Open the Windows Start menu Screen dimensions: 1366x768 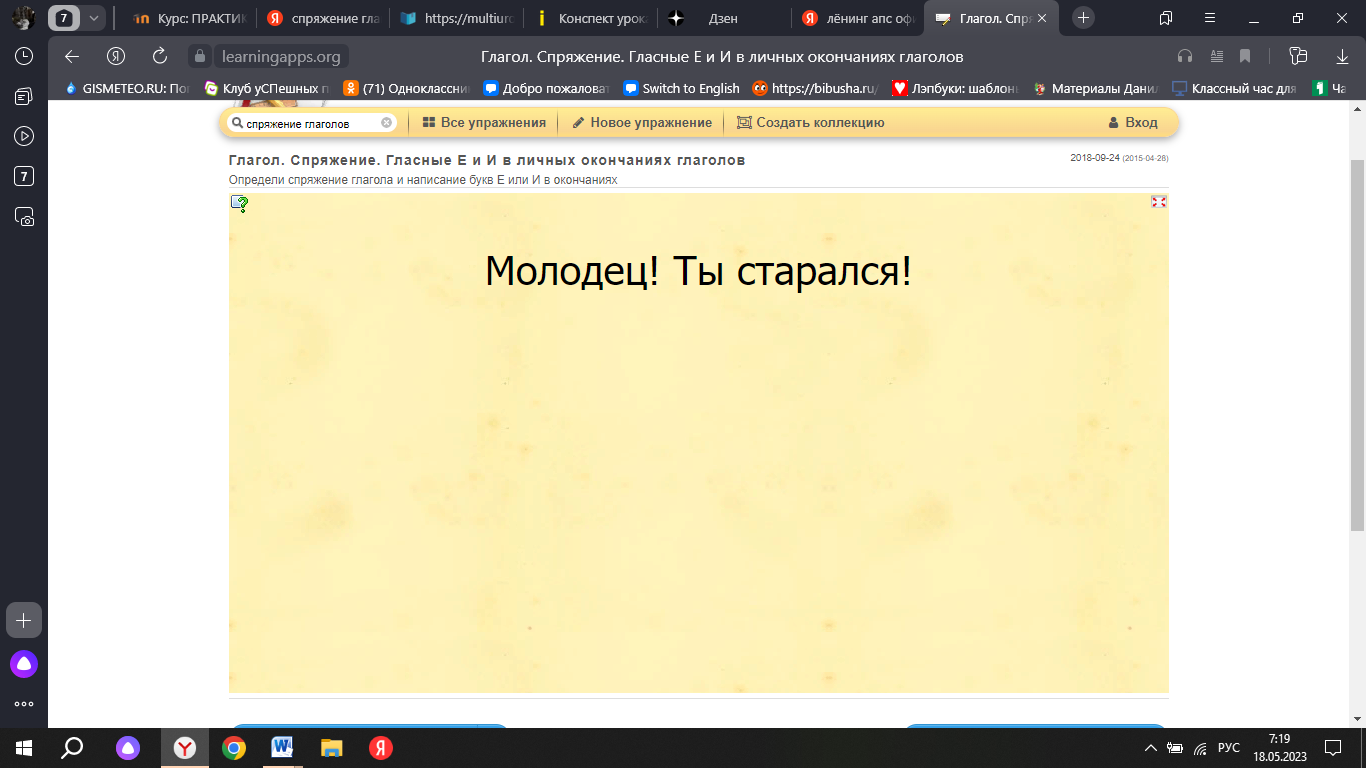24,747
